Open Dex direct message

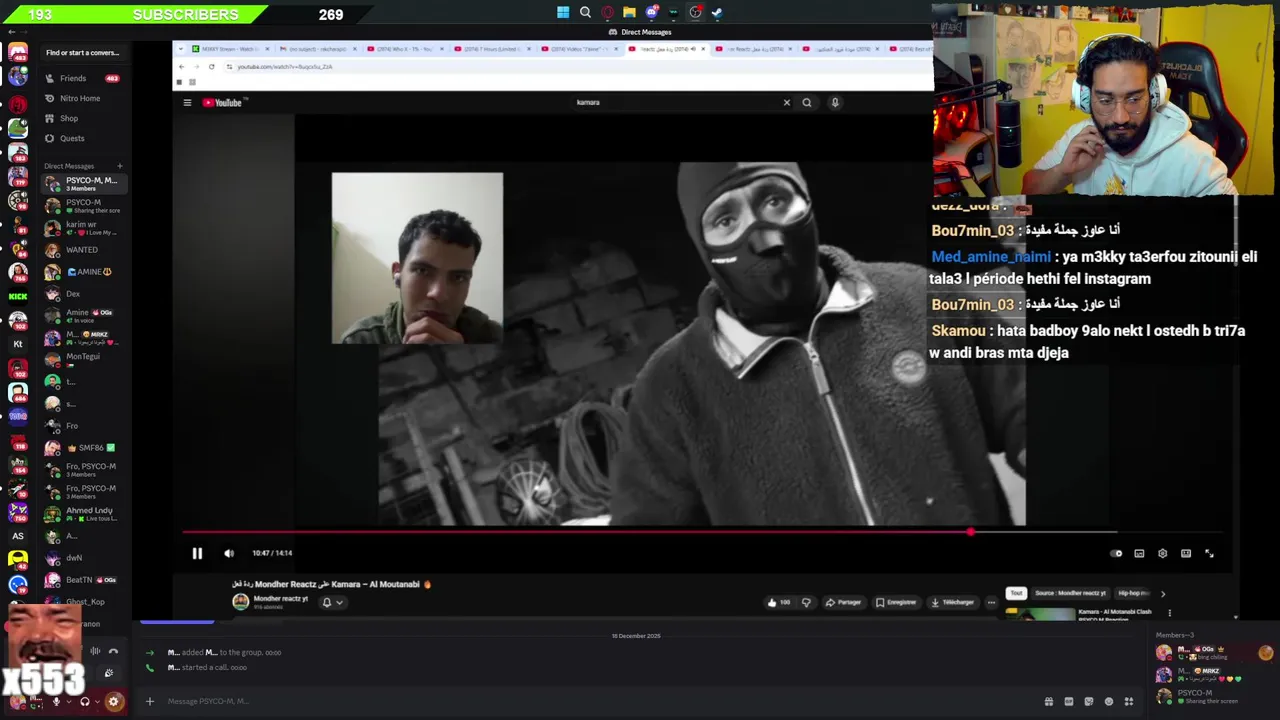(82, 294)
